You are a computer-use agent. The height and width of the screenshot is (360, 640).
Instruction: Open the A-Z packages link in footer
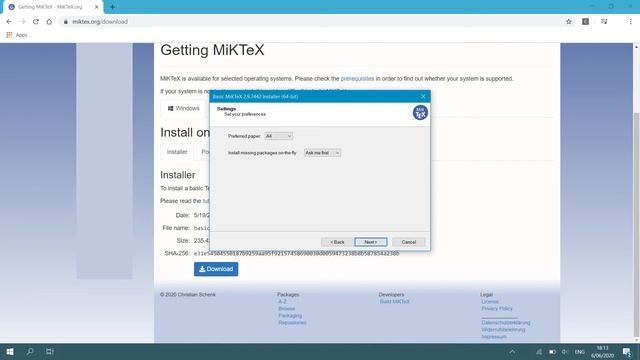[282, 302]
